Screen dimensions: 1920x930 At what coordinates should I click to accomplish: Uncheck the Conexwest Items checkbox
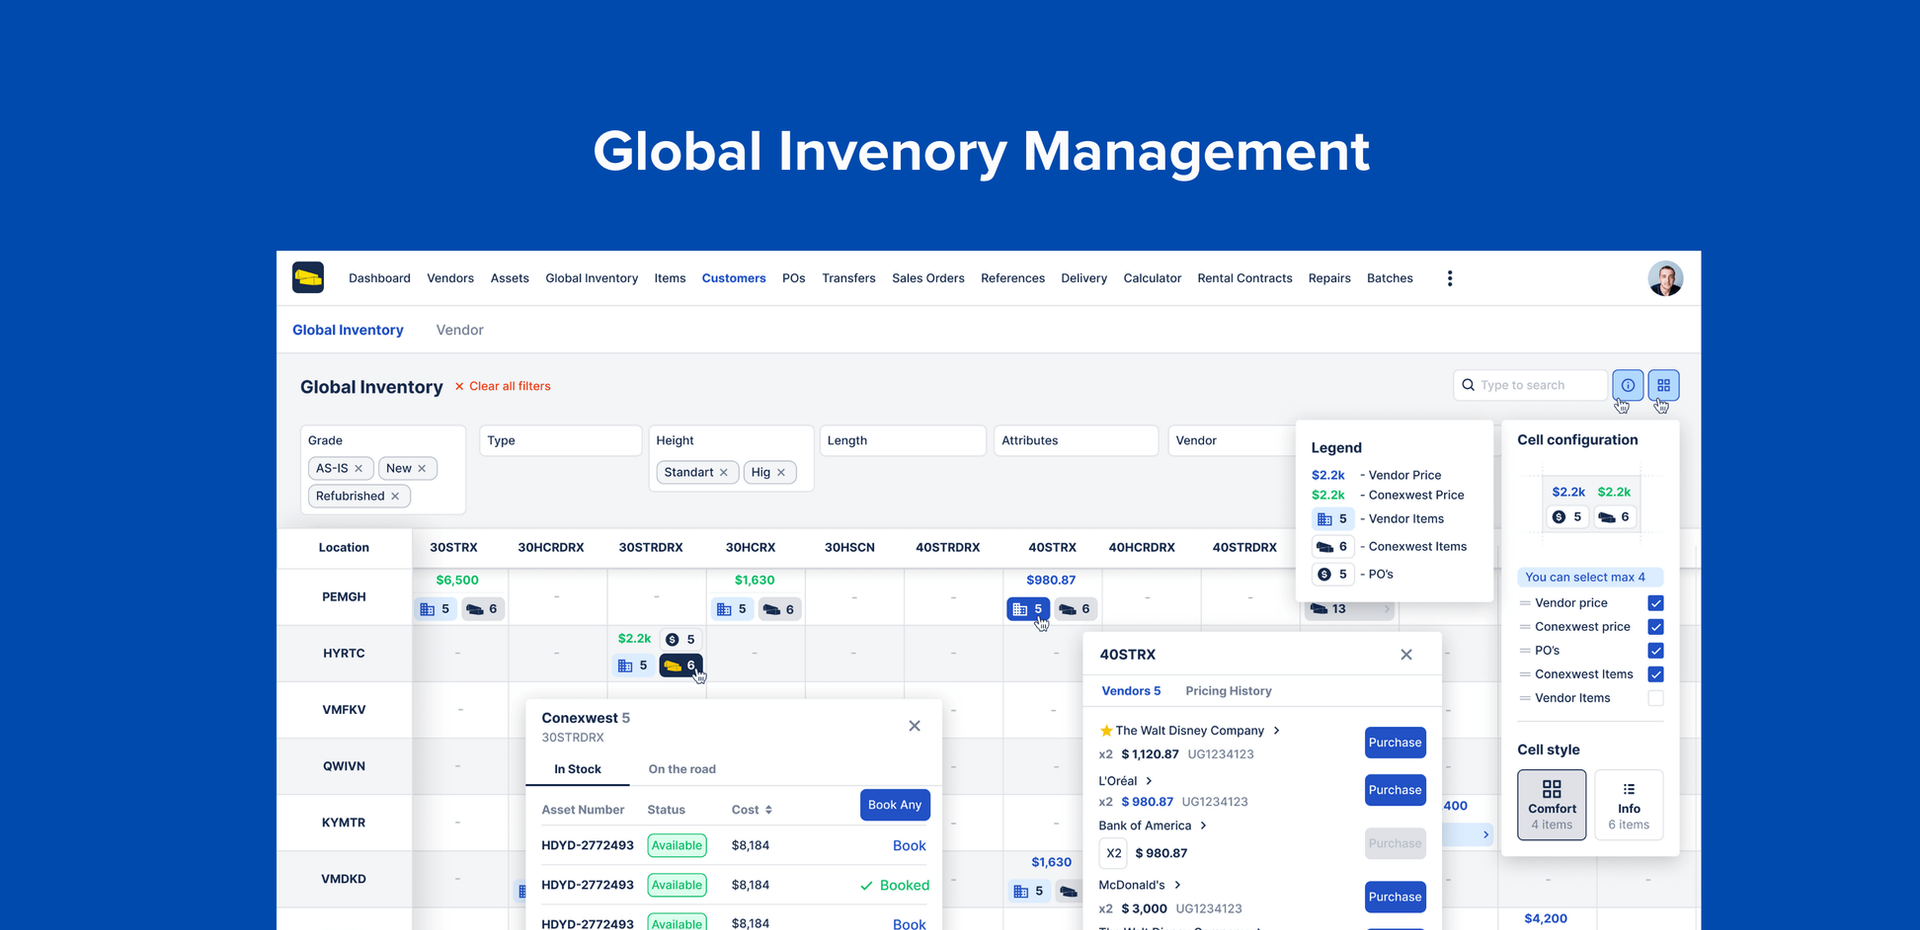click(1655, 674)
